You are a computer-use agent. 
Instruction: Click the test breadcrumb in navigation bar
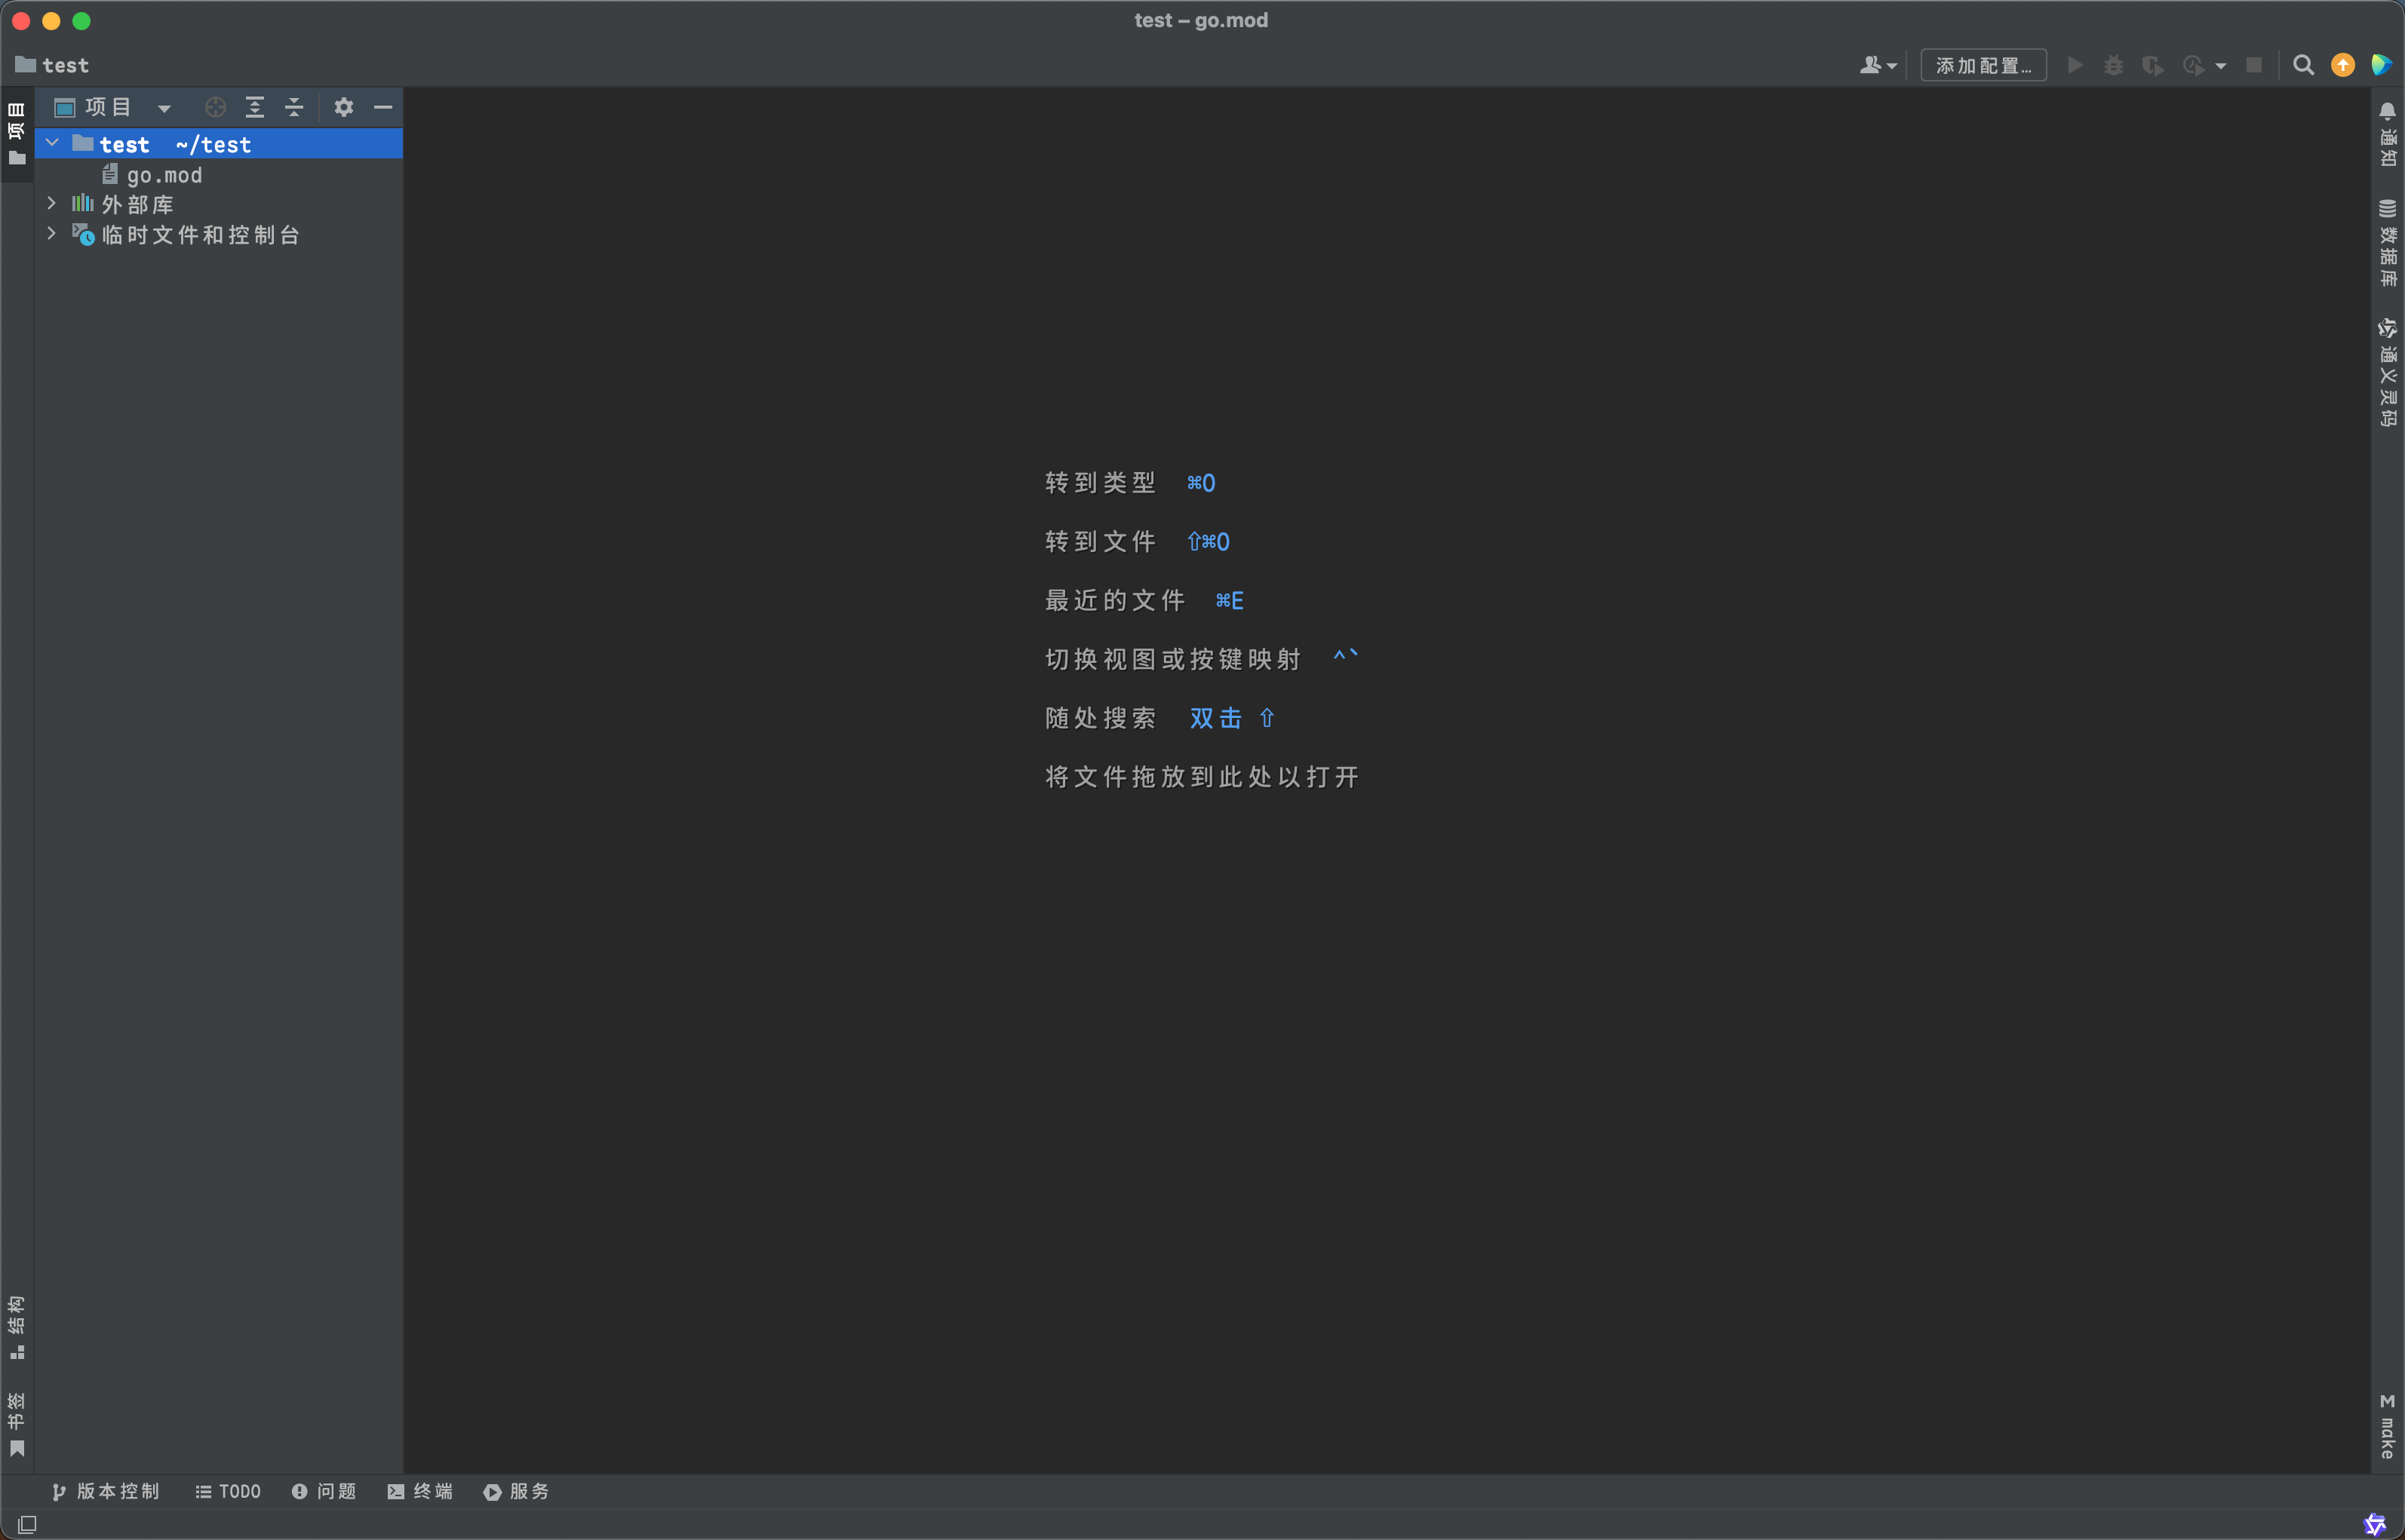pos(53,65)
